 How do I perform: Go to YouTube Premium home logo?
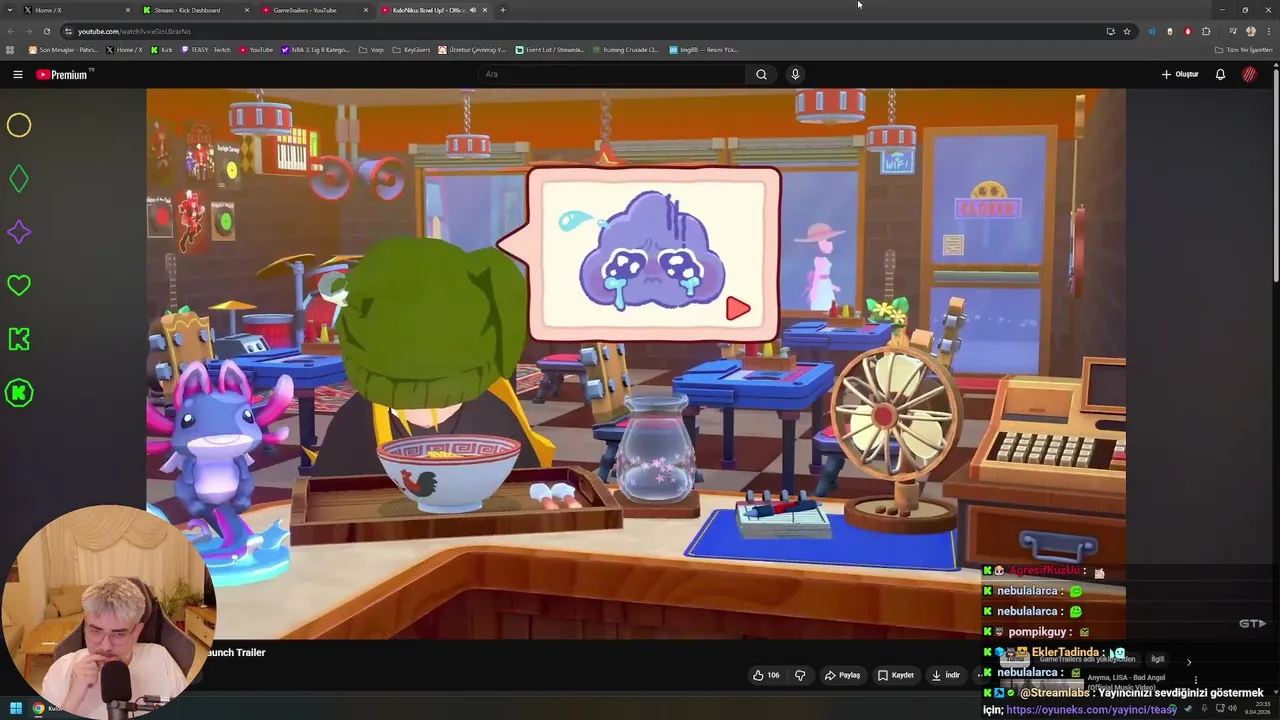tap(64, 74)
